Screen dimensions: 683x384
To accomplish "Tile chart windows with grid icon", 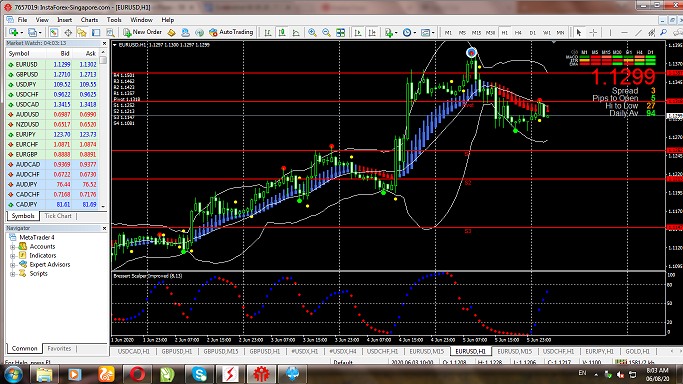I will click(x=340, y=32).
